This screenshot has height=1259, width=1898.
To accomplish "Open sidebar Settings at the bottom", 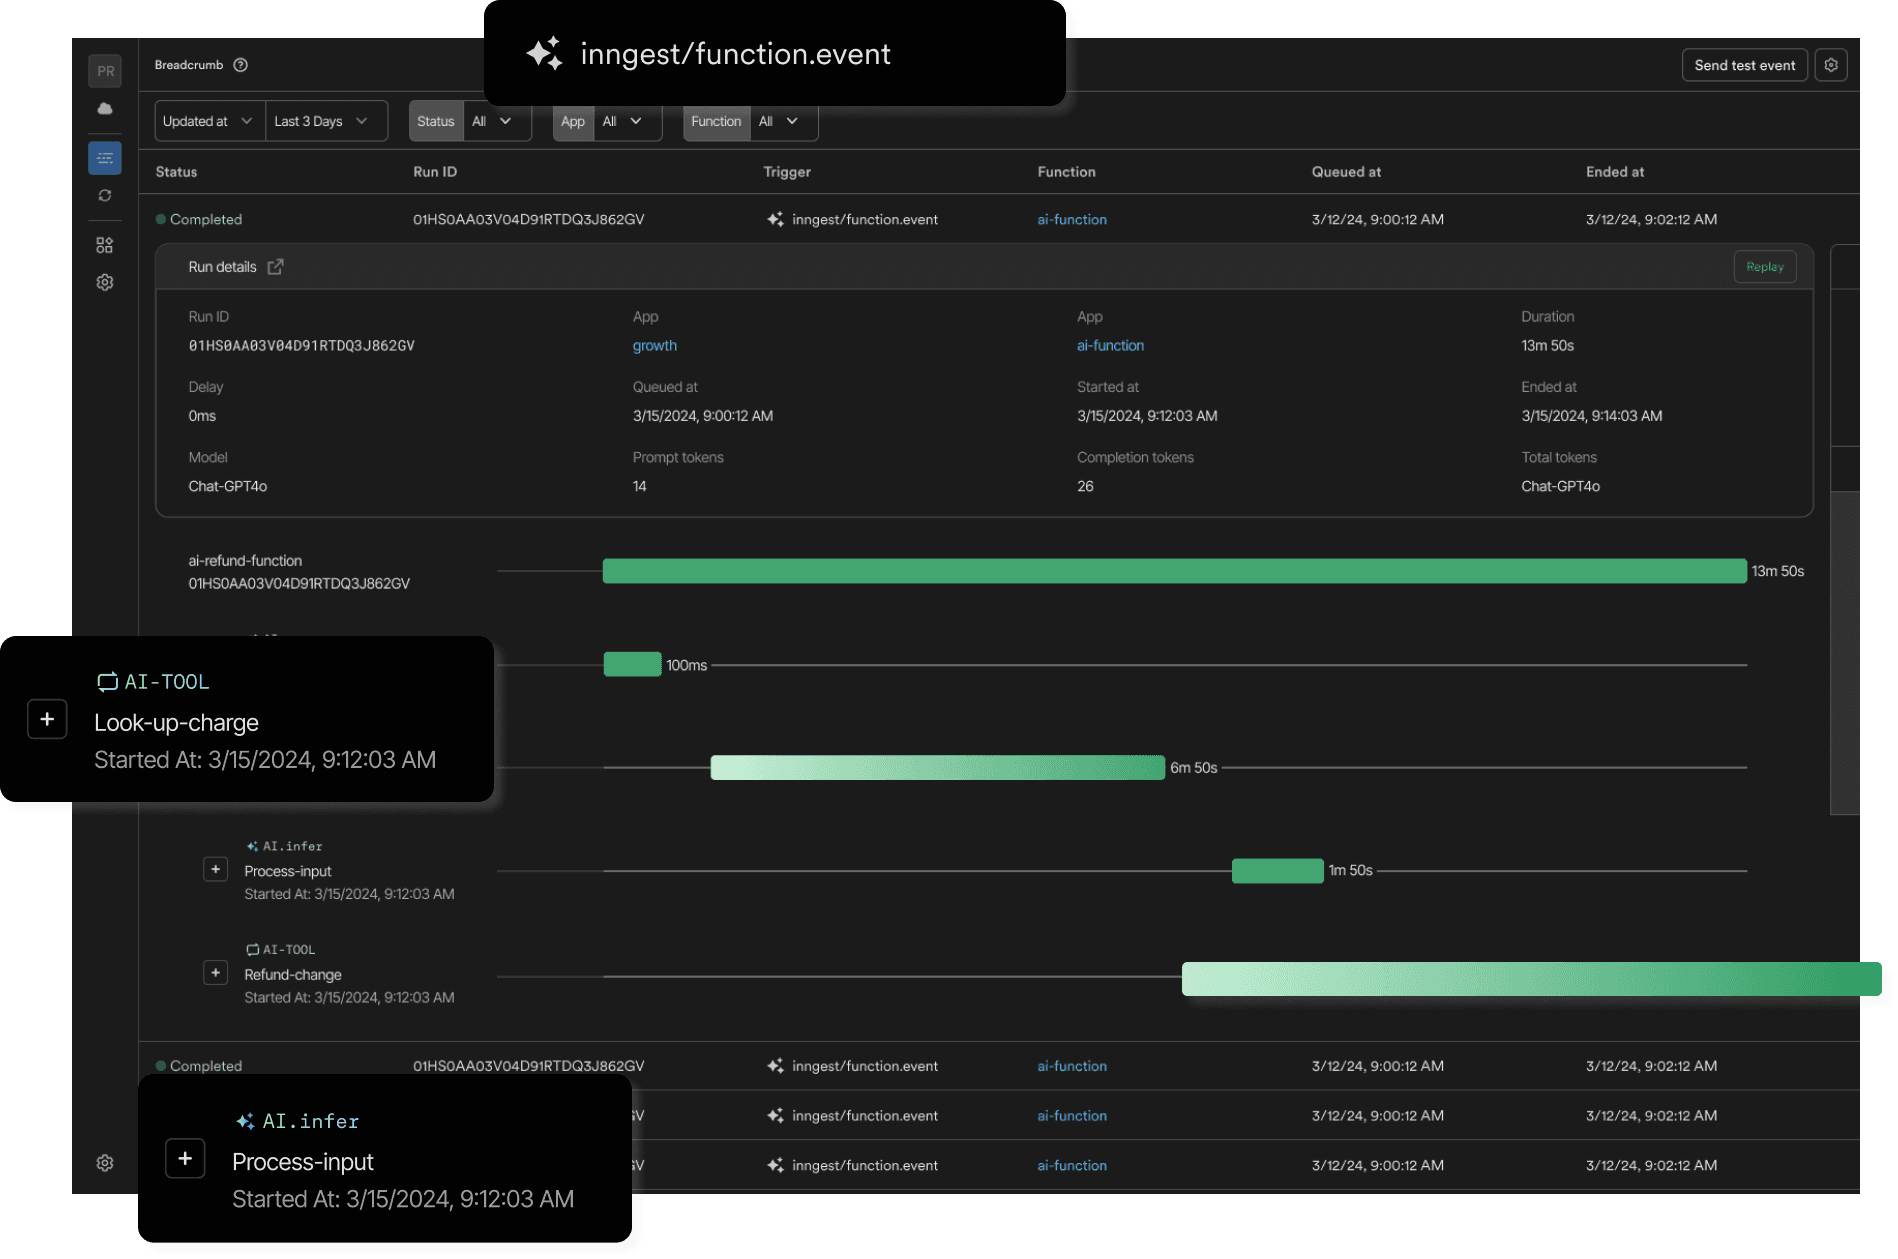I will [105, 1162].
